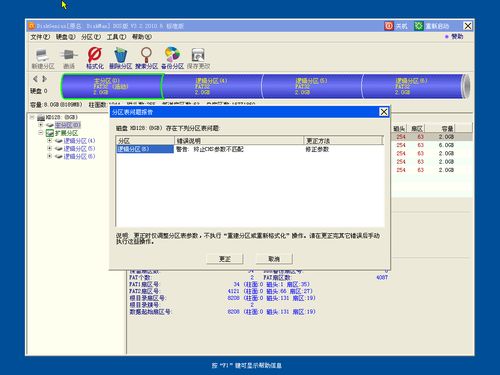Viewport: 500px width, 375px height.
Task: Click the 根目录簇号 label
Action: (x=145, y=305)
